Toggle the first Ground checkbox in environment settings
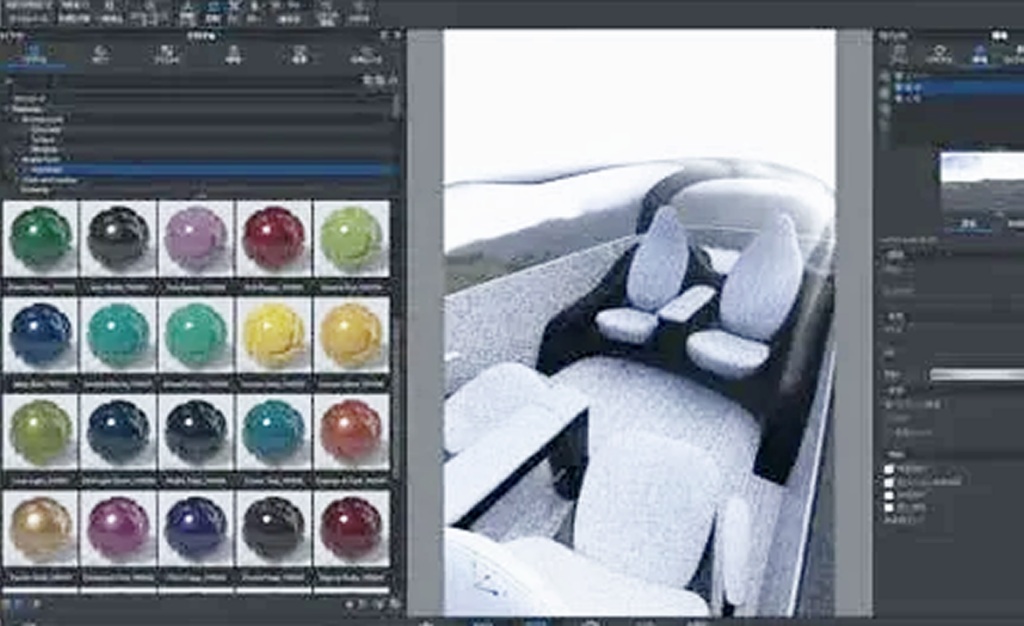Screen dimensions: 1024x626 pyautogui.click(x=889, y=469)
